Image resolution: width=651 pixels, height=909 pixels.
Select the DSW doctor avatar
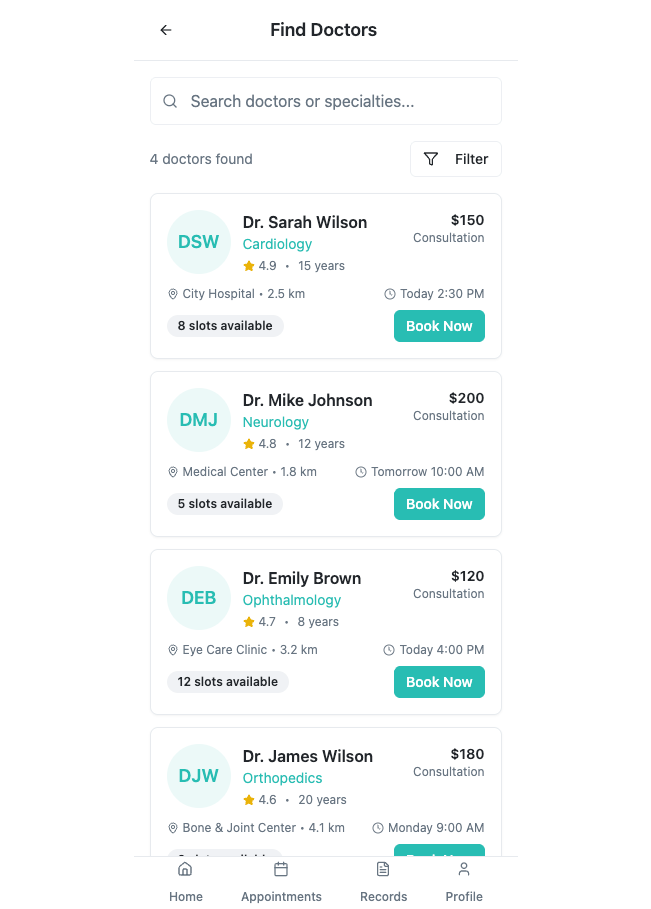click(199, 242)
